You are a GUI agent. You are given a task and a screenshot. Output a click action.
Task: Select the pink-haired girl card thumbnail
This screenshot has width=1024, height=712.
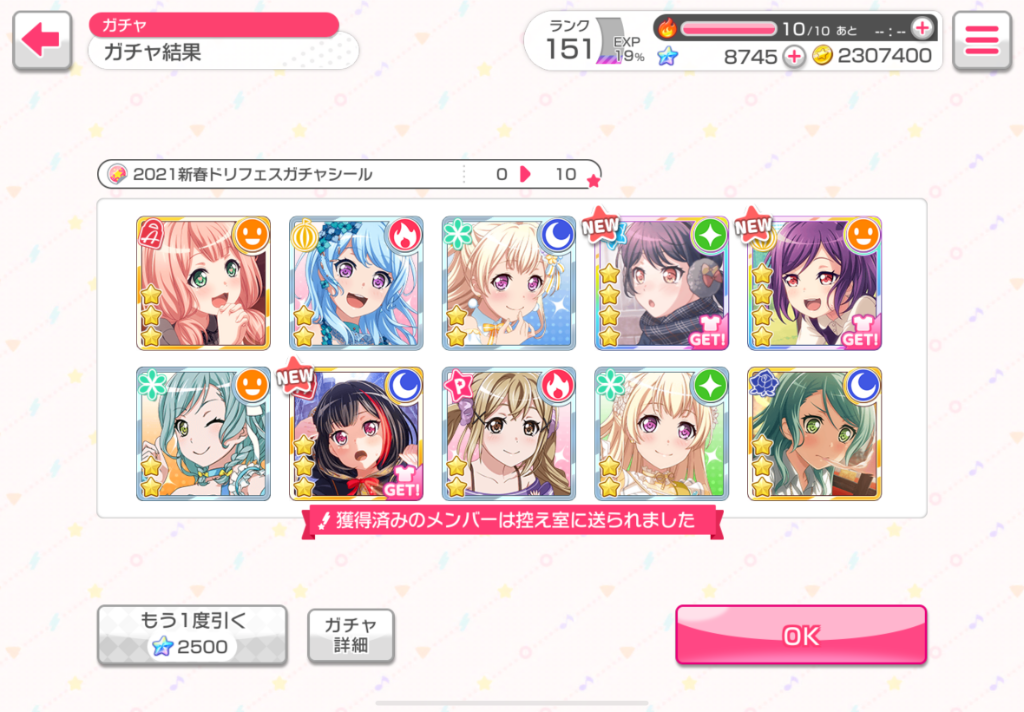pyautogui.click(x=203, y=283)
